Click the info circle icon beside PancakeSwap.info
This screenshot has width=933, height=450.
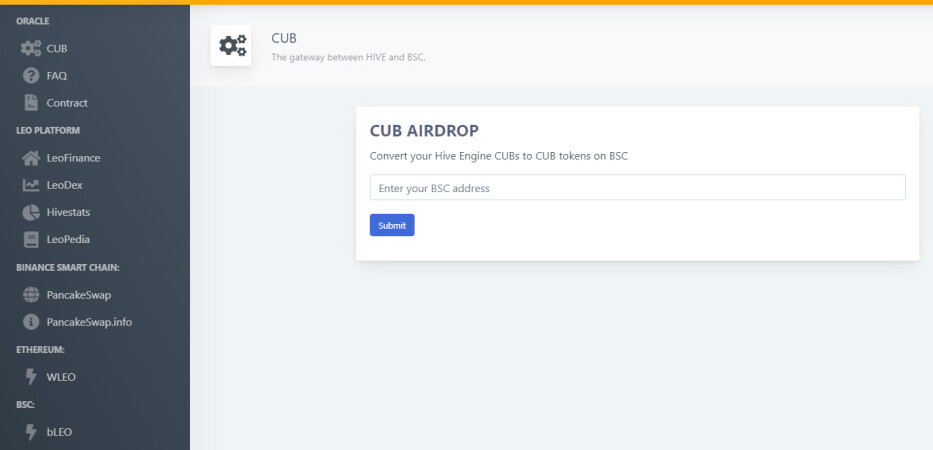pyautogui.click(x=31, y=322)
